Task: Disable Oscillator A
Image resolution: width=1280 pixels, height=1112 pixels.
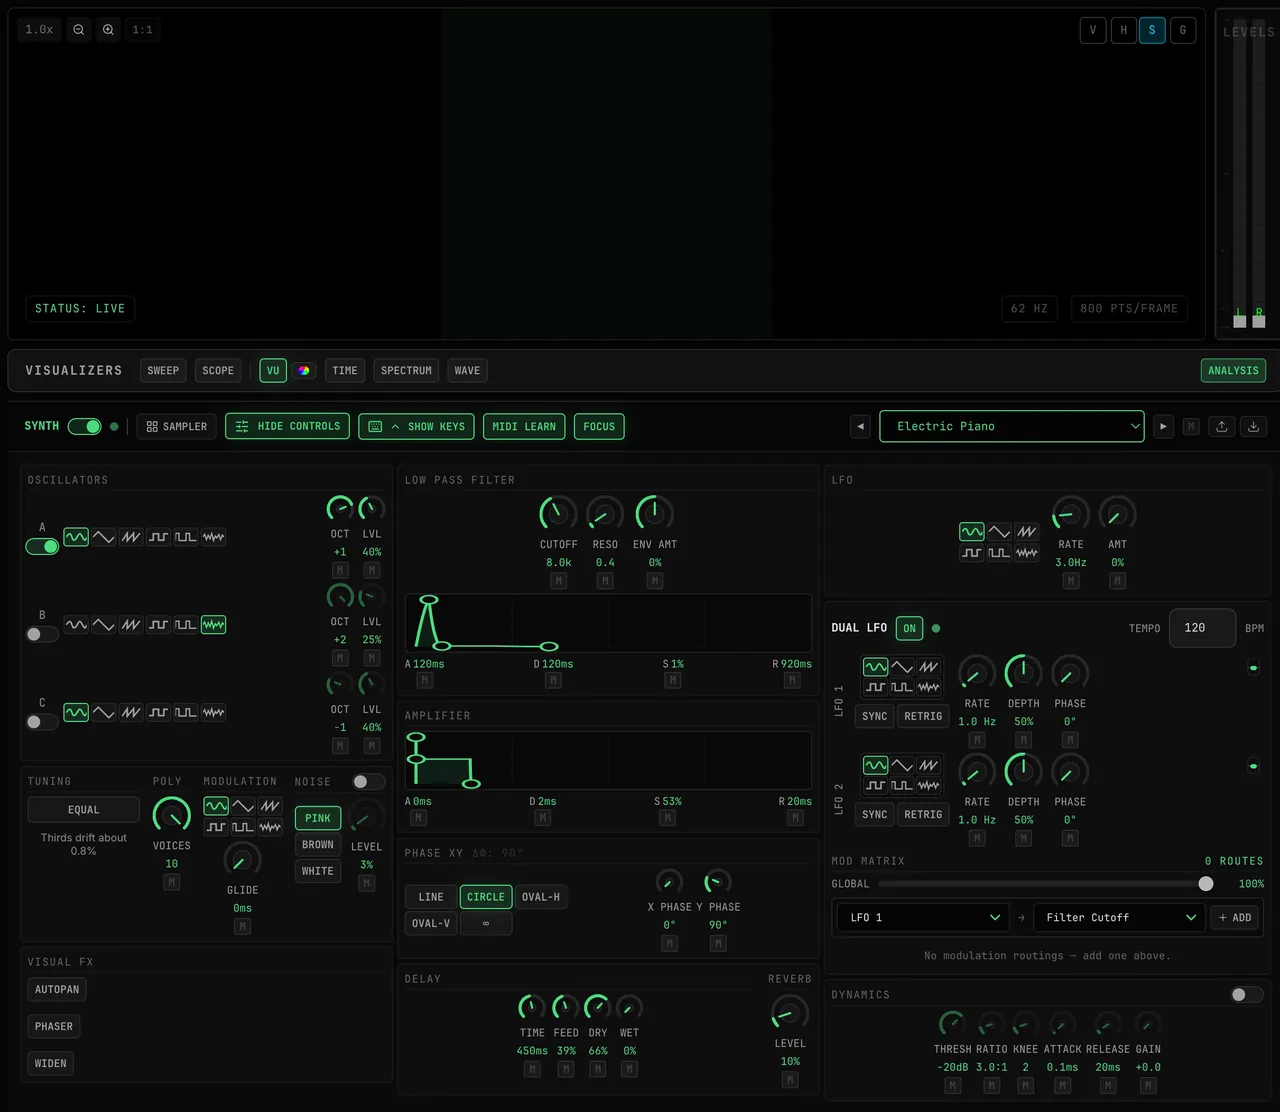Action: coord(42,546)
